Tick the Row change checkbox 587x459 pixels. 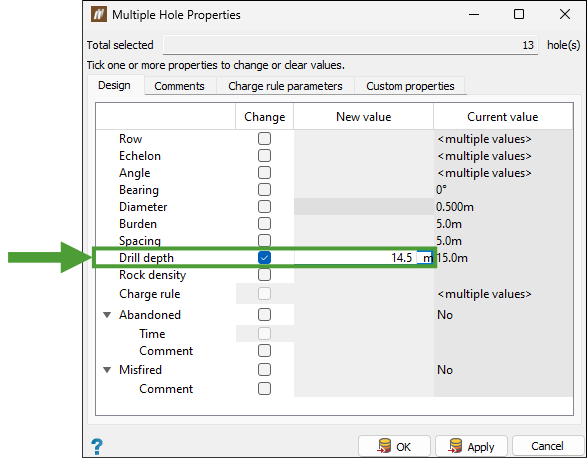[x=264, y=139]
